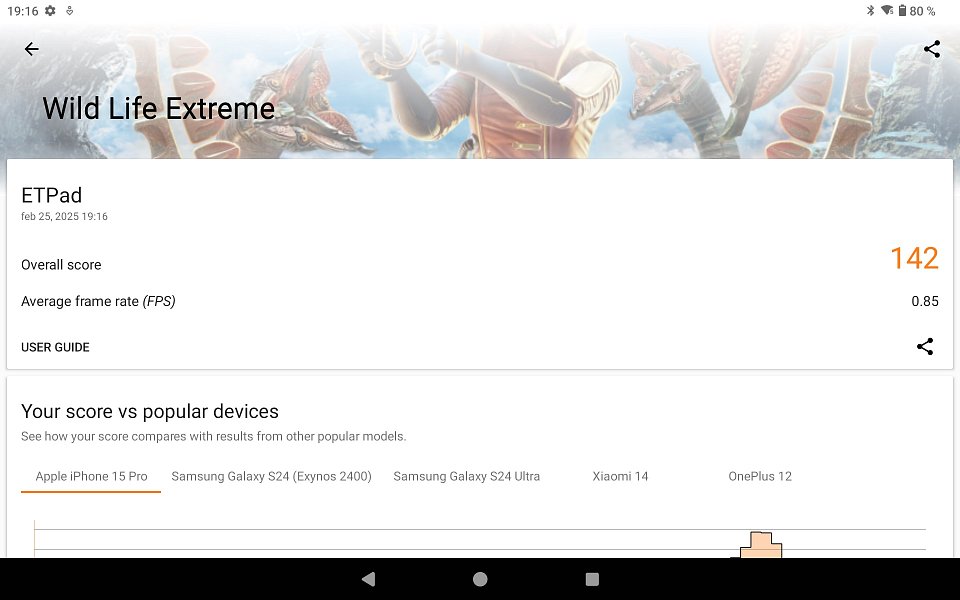Screen dimensions: 960x600
Task: Open the USER GUIDE link
Action: point(55,347)
